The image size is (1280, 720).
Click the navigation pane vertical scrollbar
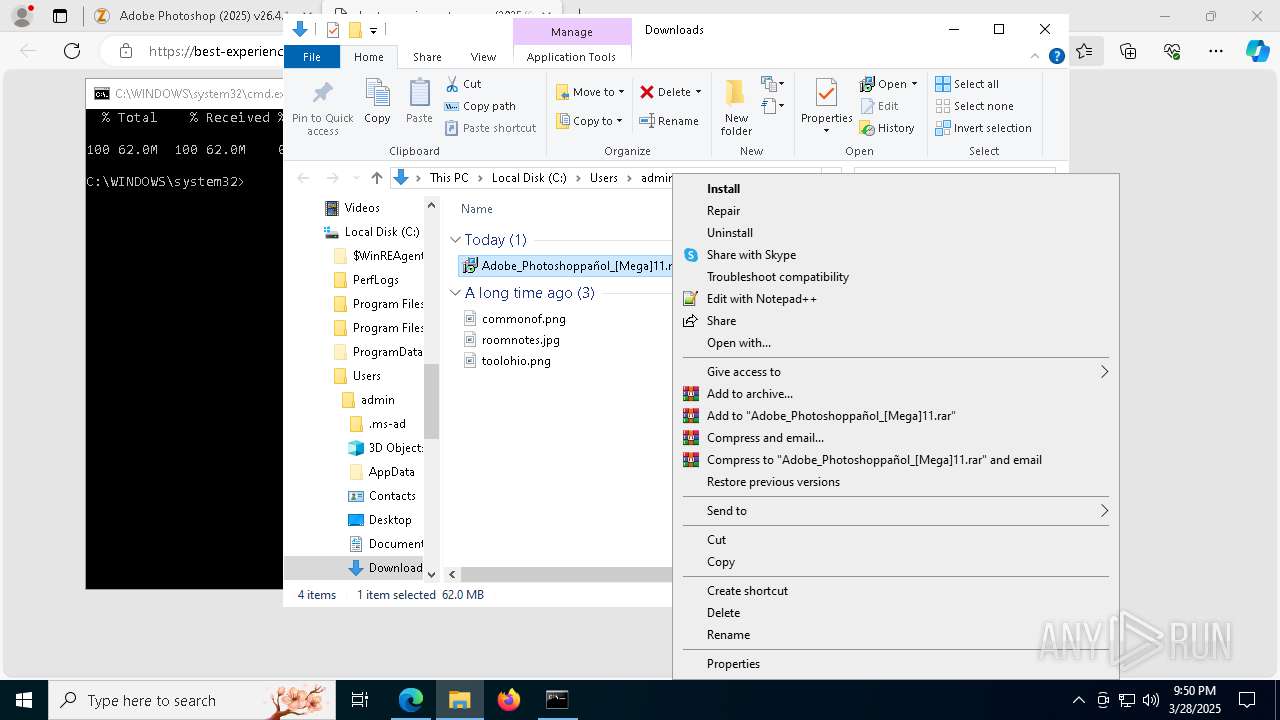432,400
